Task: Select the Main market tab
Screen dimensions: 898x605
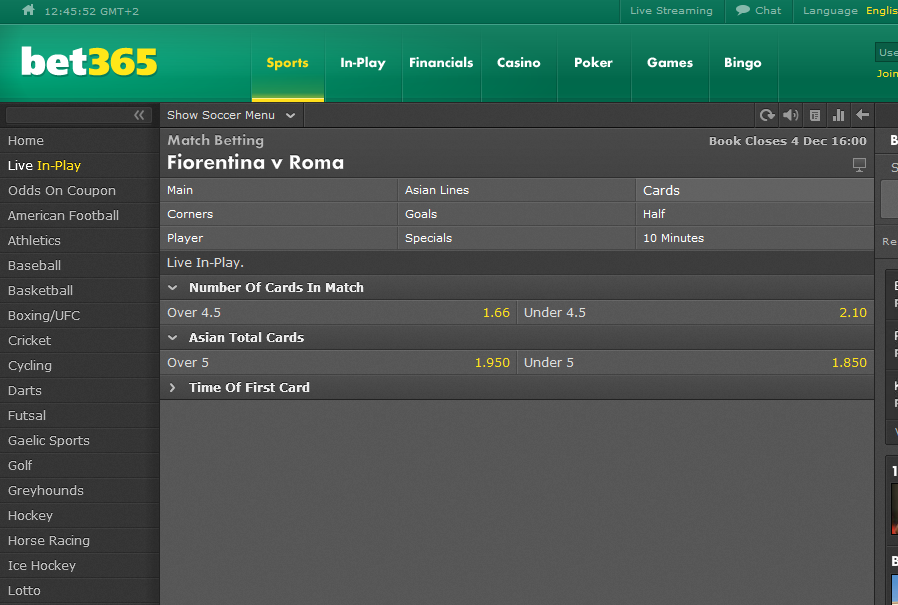Action: (278, 190)
